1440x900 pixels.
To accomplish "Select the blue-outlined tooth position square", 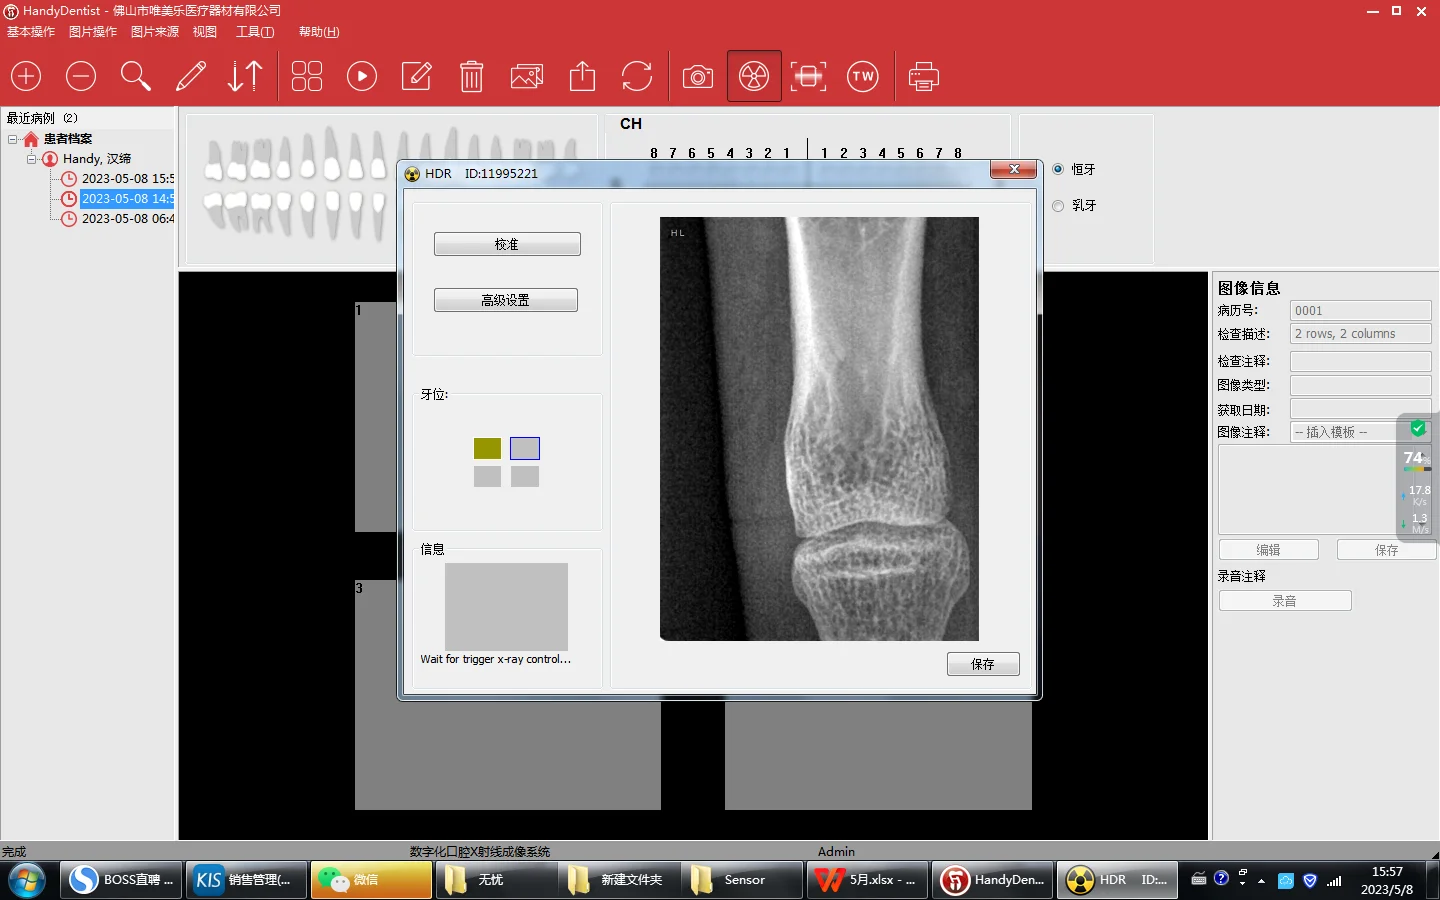I will tap(525, 448).
